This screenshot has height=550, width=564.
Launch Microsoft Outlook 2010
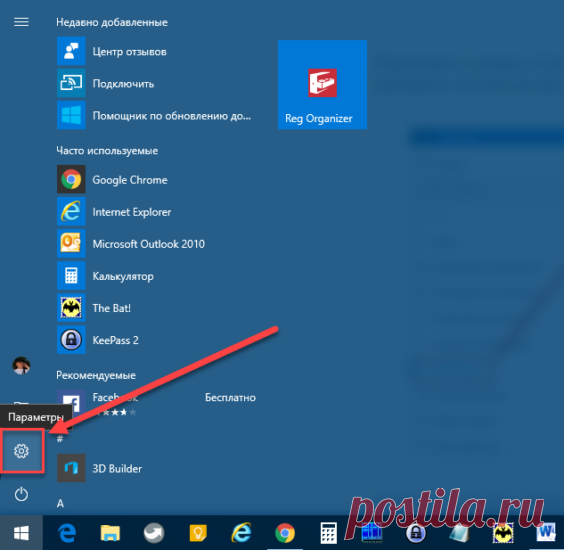click(131, 244)
